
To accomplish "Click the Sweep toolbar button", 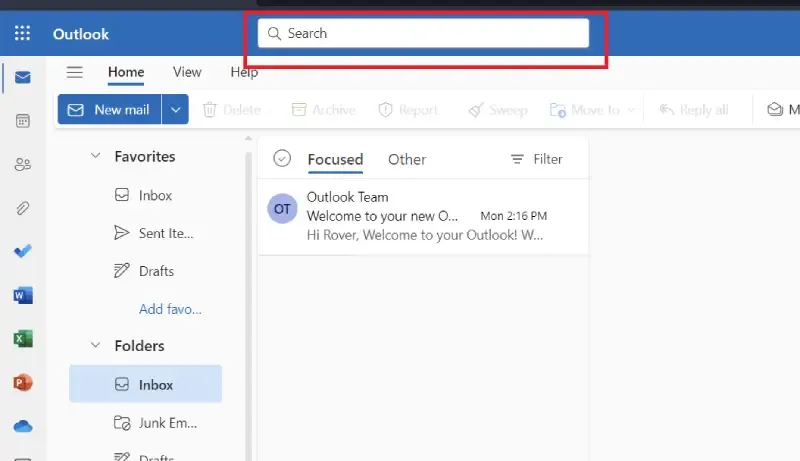I will [x=498, y=110].
